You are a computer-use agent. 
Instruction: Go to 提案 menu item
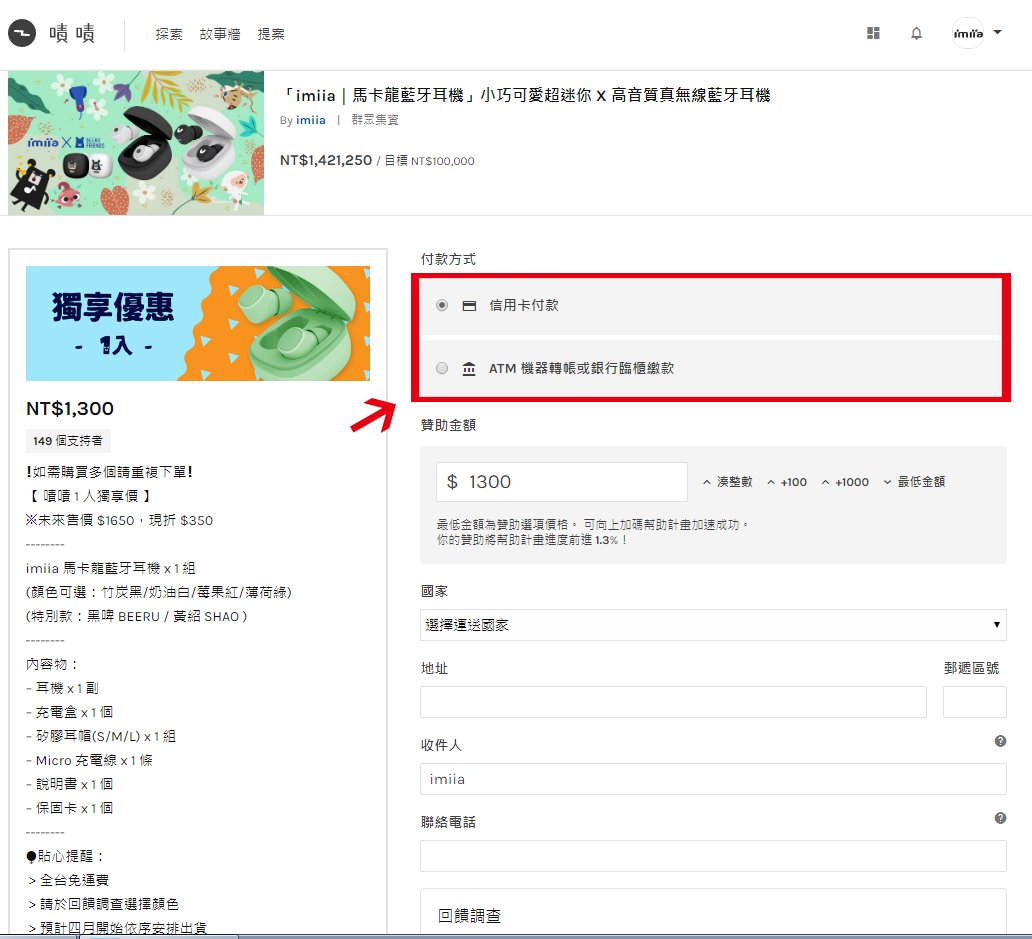pos(271,34)
